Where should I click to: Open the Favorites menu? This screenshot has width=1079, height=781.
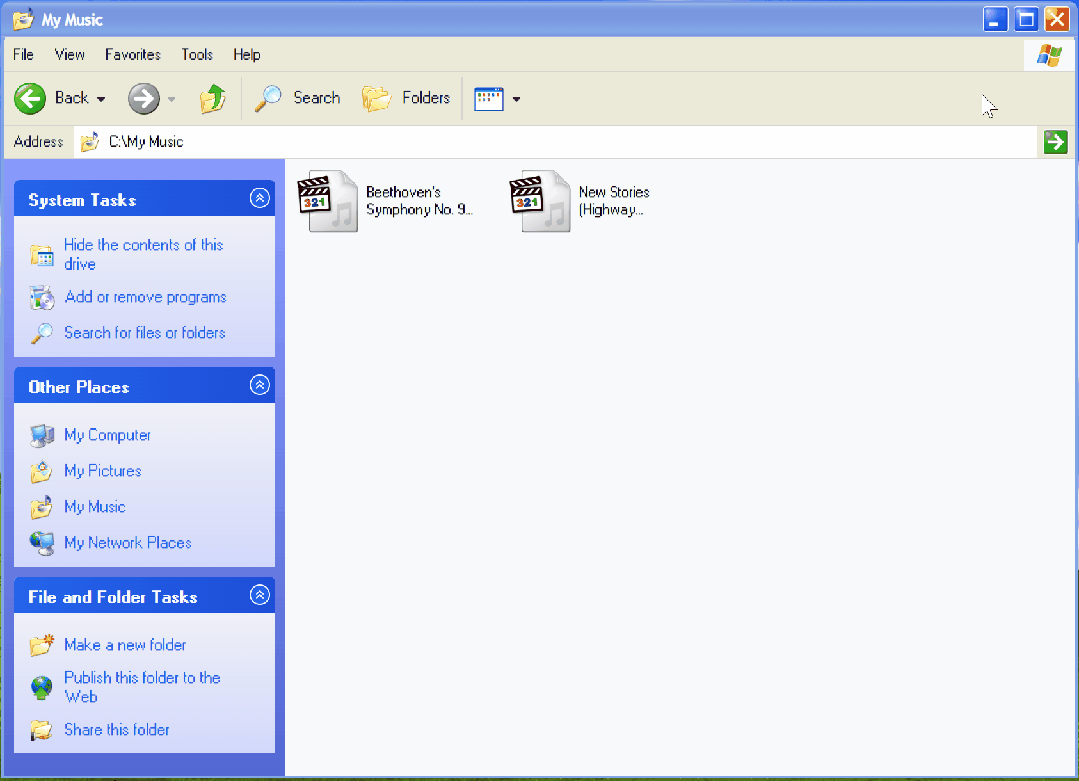[133, 55]
